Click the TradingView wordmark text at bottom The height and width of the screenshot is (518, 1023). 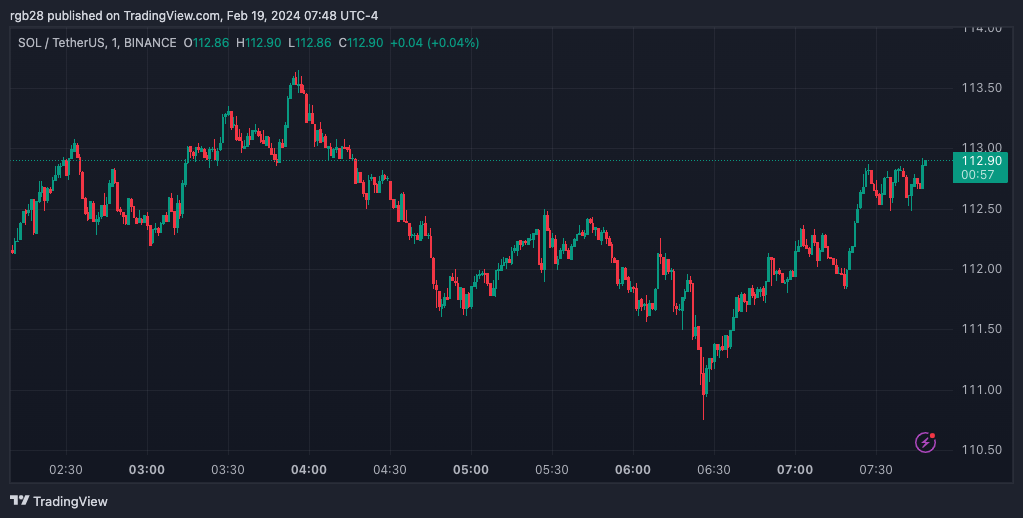pos(70,501)
